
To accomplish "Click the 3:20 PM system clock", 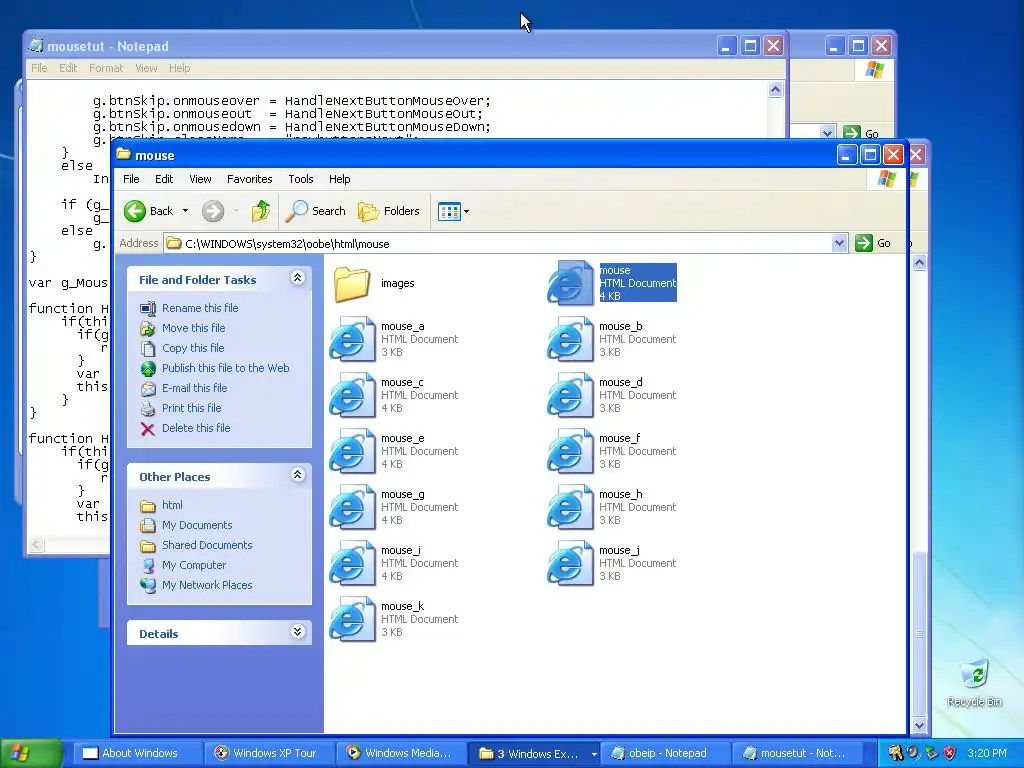I will pyautogui.click(x=987, y=753).
